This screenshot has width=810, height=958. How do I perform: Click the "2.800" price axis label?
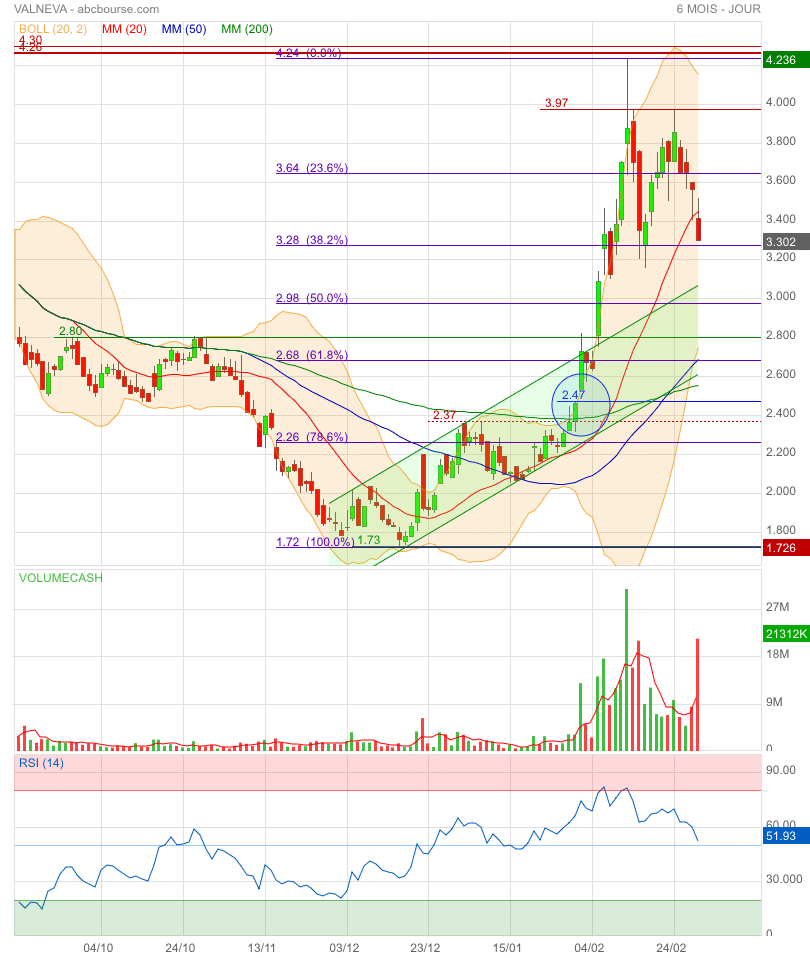click(781, 335)
